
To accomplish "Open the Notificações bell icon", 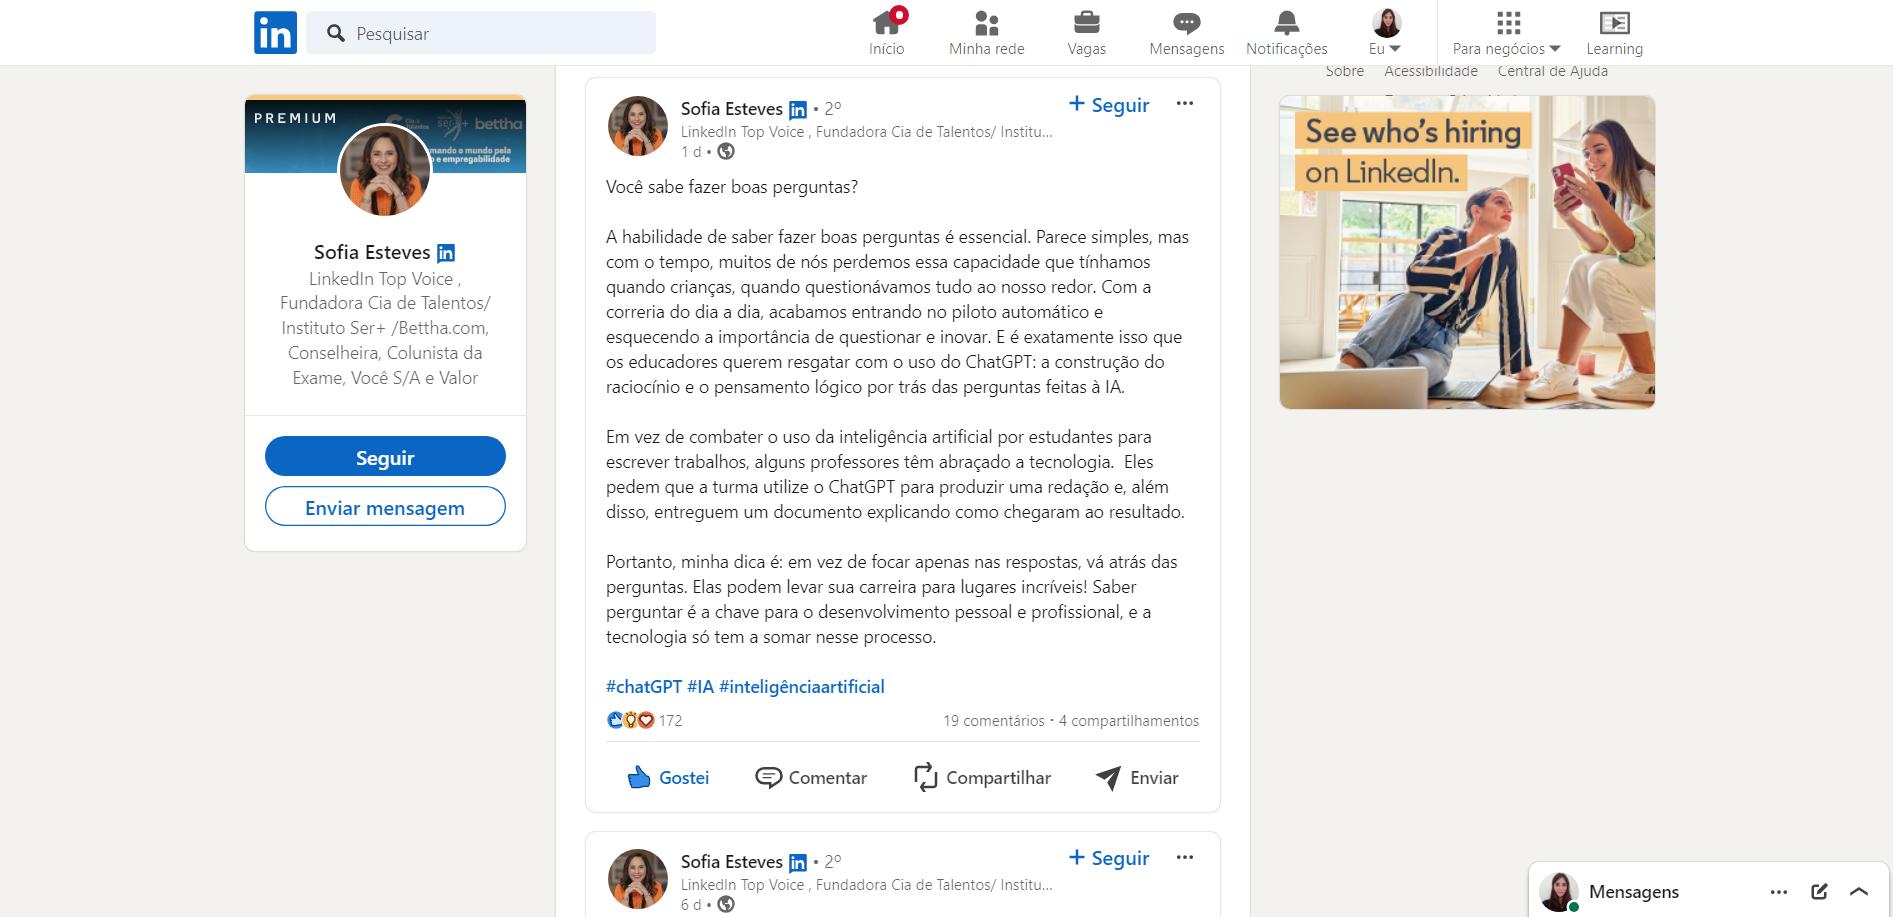I will 1287,32.
